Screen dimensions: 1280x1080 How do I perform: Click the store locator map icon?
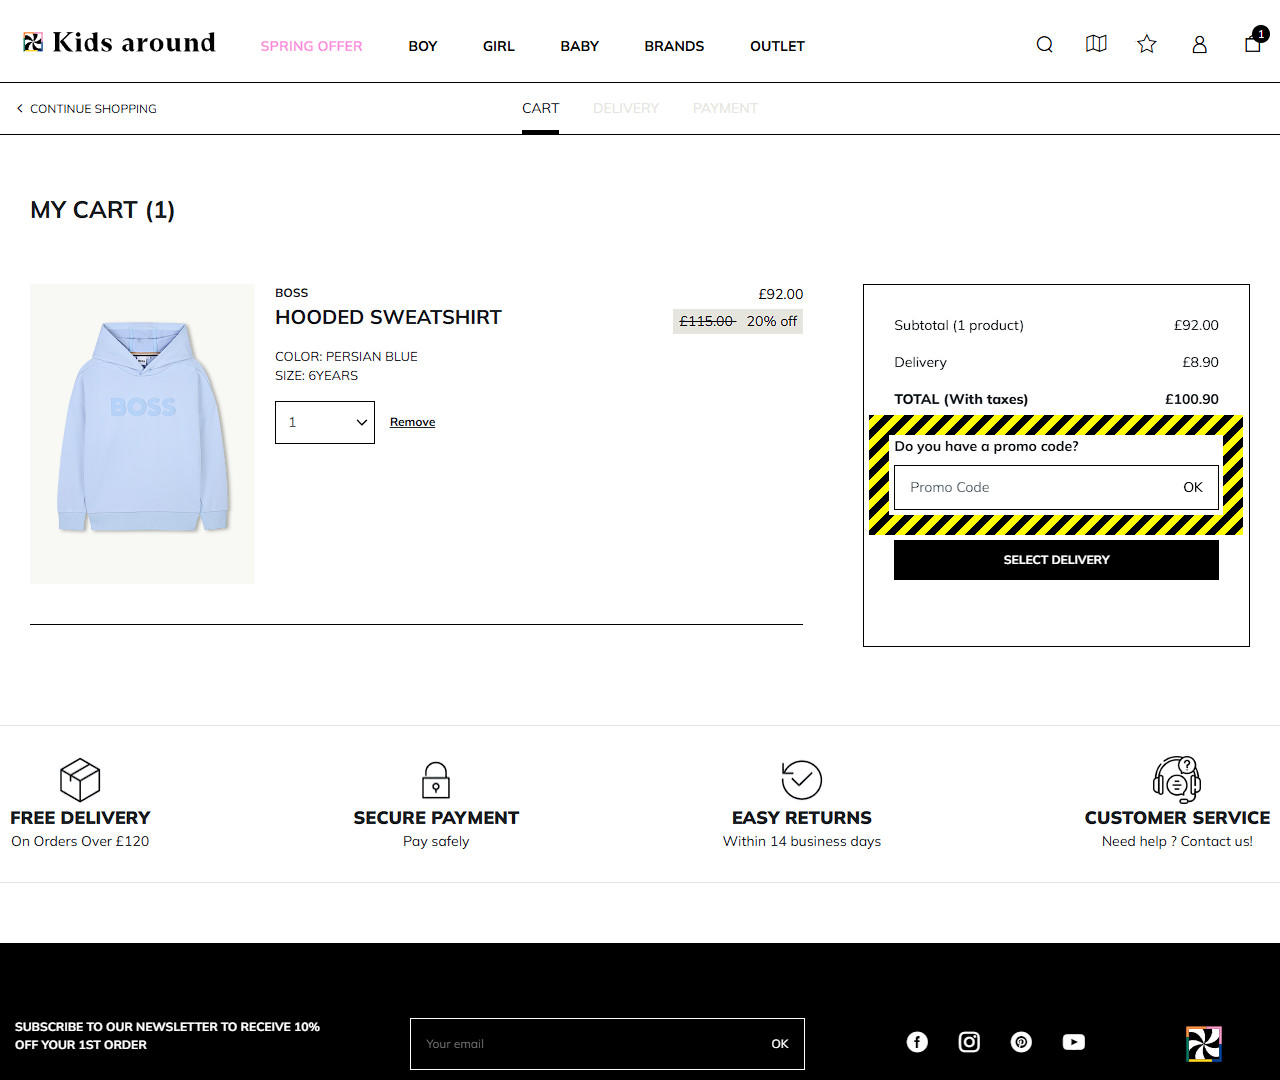point(1096,44)
